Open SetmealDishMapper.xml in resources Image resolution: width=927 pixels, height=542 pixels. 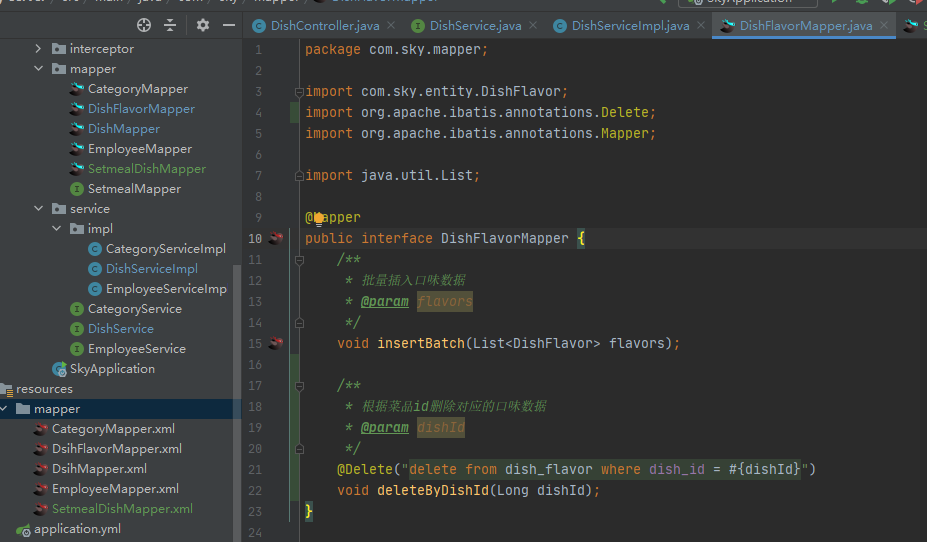122,508
